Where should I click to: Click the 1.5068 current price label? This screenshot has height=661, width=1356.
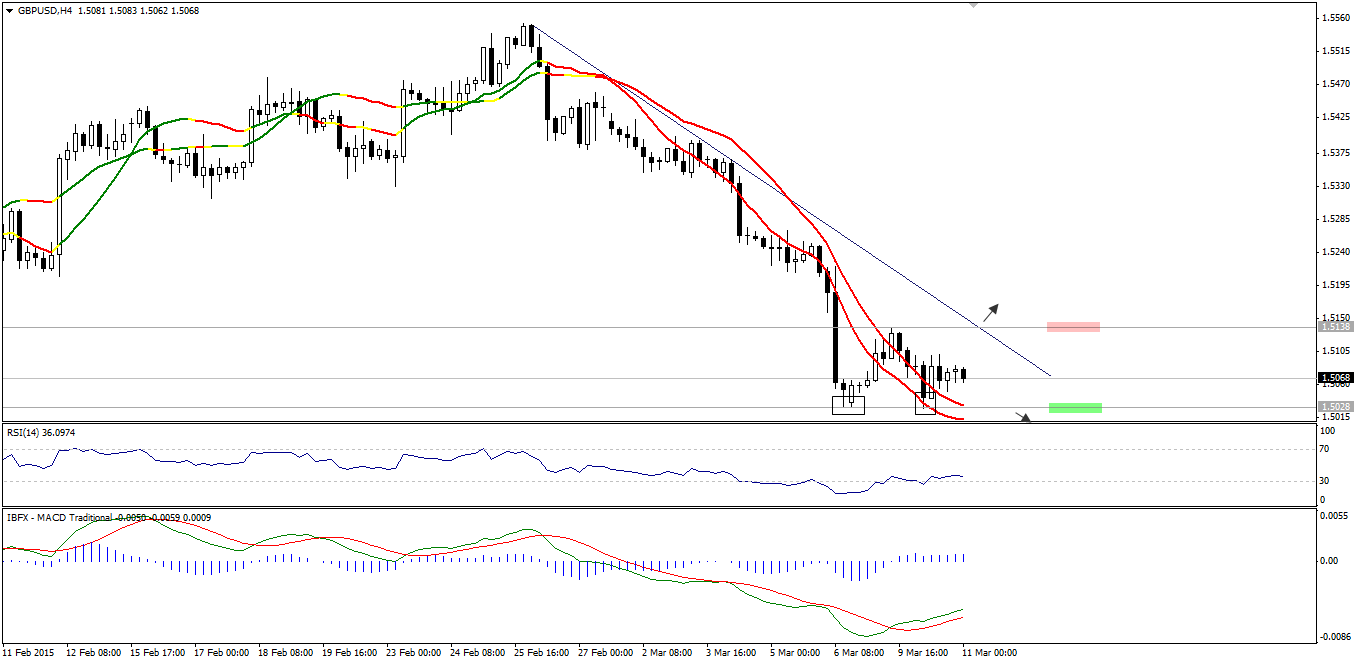click(x=1335, y=378)
